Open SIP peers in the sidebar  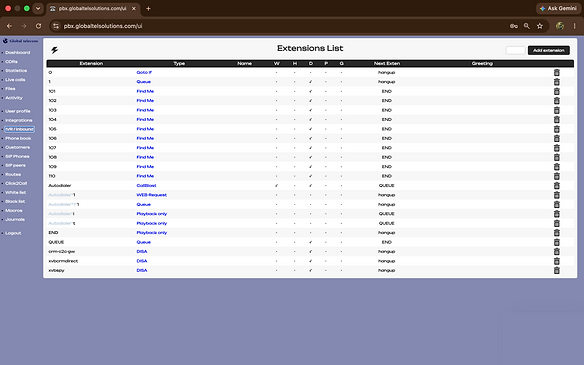[x=15, y=165]
